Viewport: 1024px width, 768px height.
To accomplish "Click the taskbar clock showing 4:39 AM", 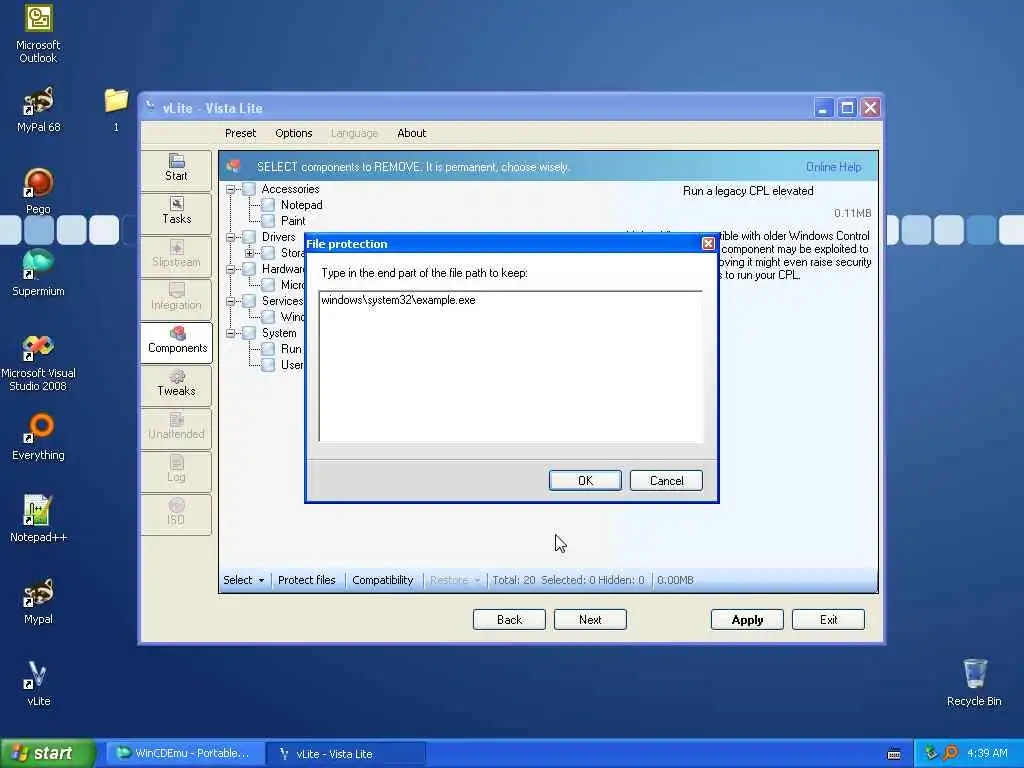I will [987, 754].
